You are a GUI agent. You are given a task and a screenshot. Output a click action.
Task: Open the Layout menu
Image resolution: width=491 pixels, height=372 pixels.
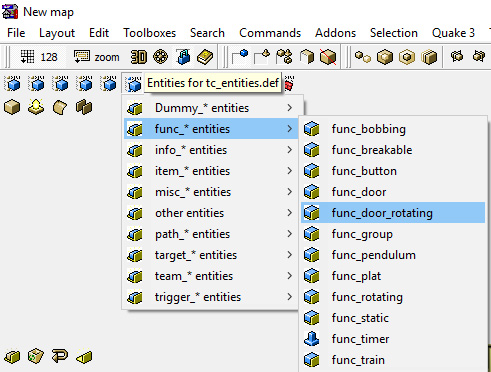57,33
